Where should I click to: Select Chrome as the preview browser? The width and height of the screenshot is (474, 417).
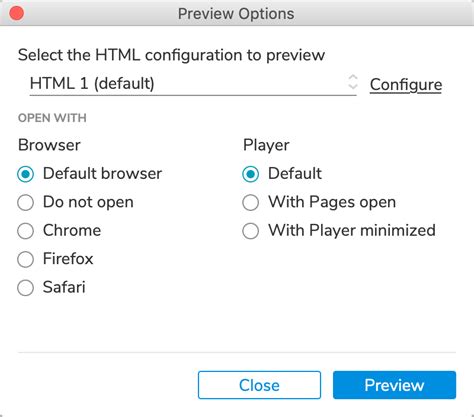click(25, 231)
